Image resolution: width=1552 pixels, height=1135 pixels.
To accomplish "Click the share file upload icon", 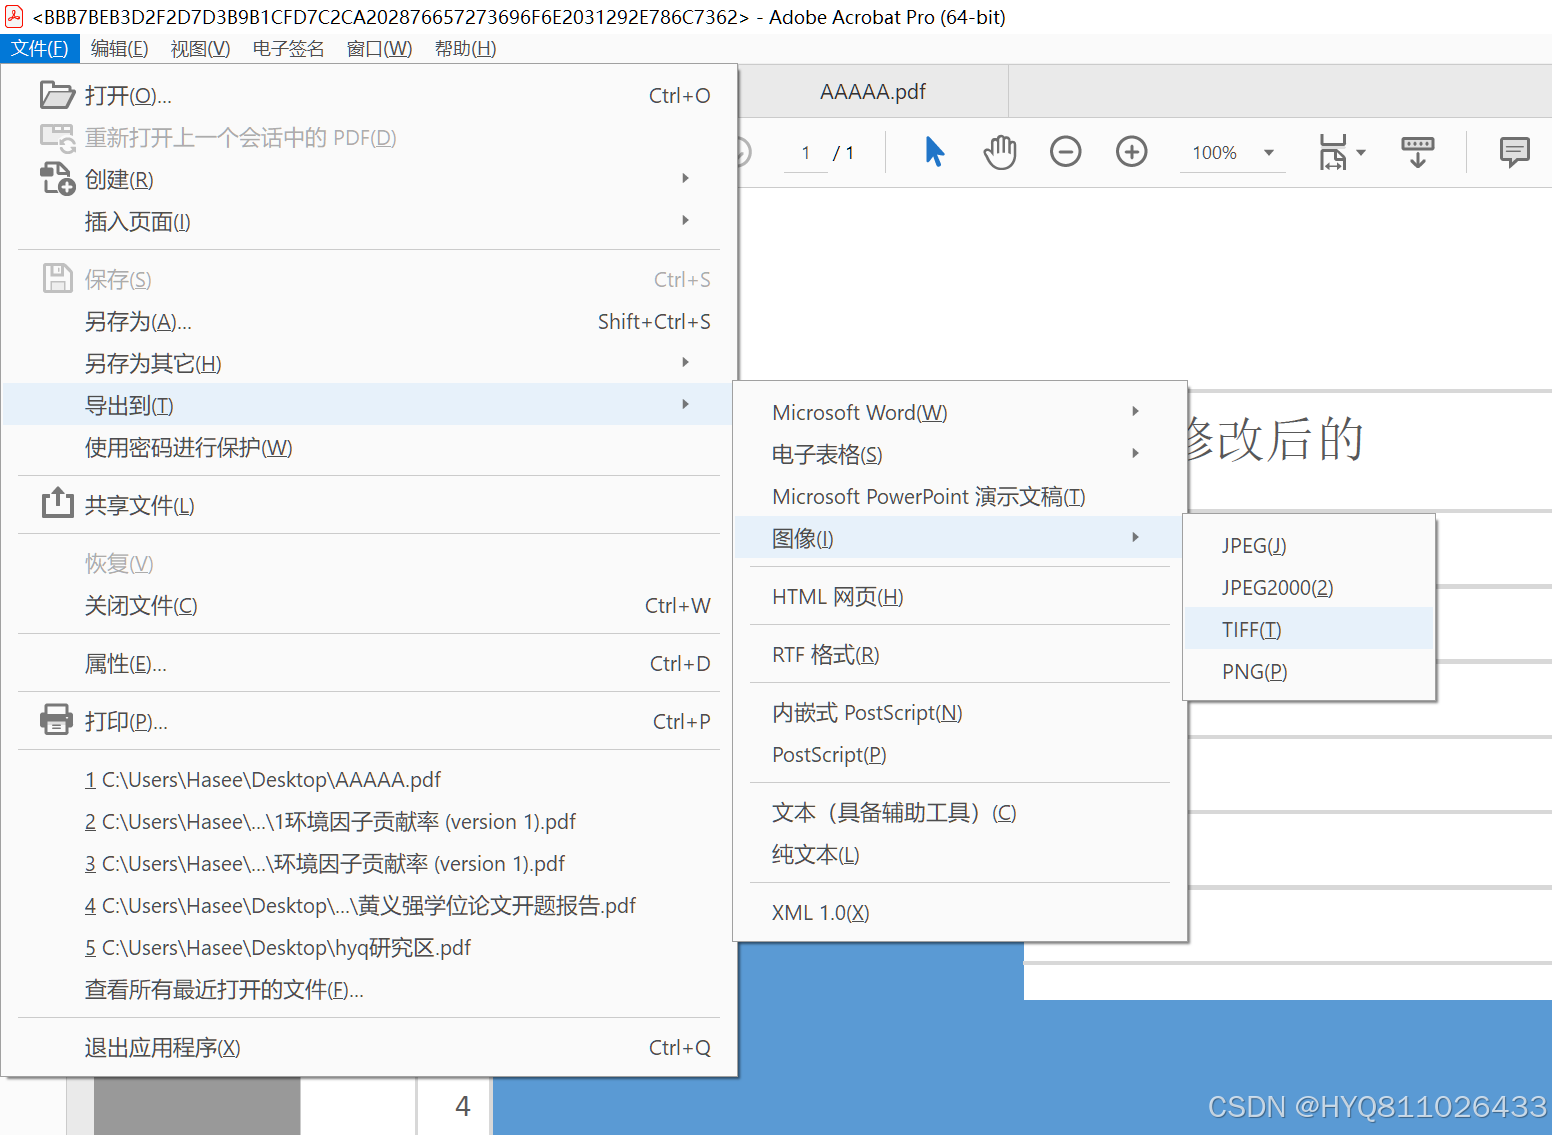I will tap(57, 503).
